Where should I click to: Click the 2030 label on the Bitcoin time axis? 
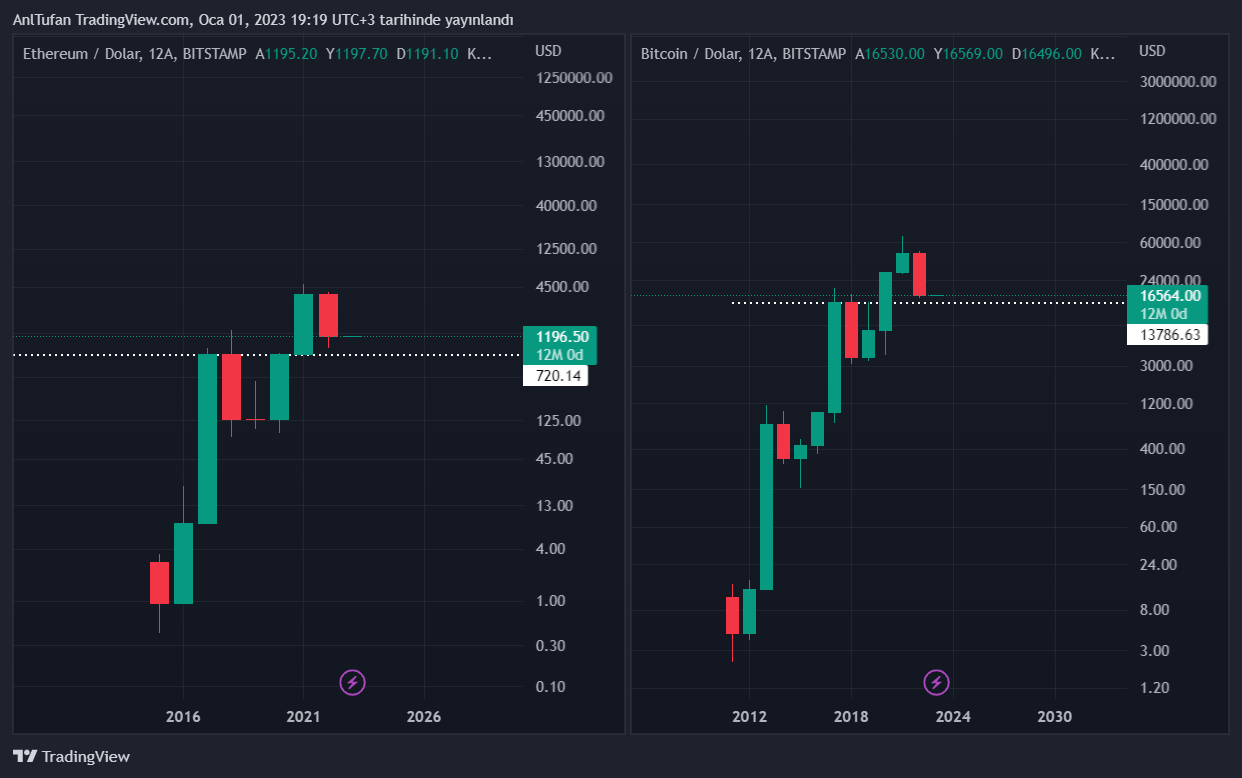coord(1055,717)
